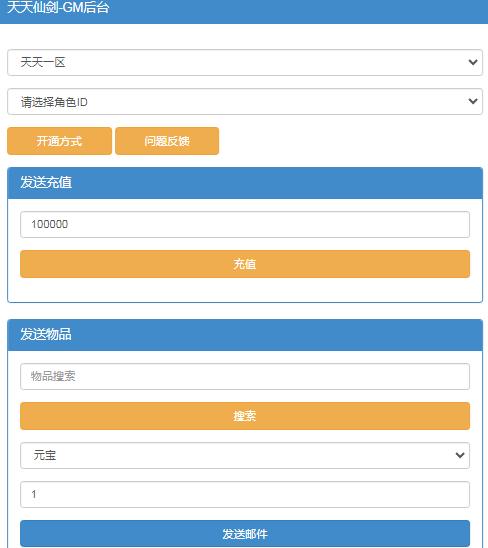Click the 发送物品 panel header
Image resolution: width=488 pixels, height=548 pixels.
coord(245,334)
